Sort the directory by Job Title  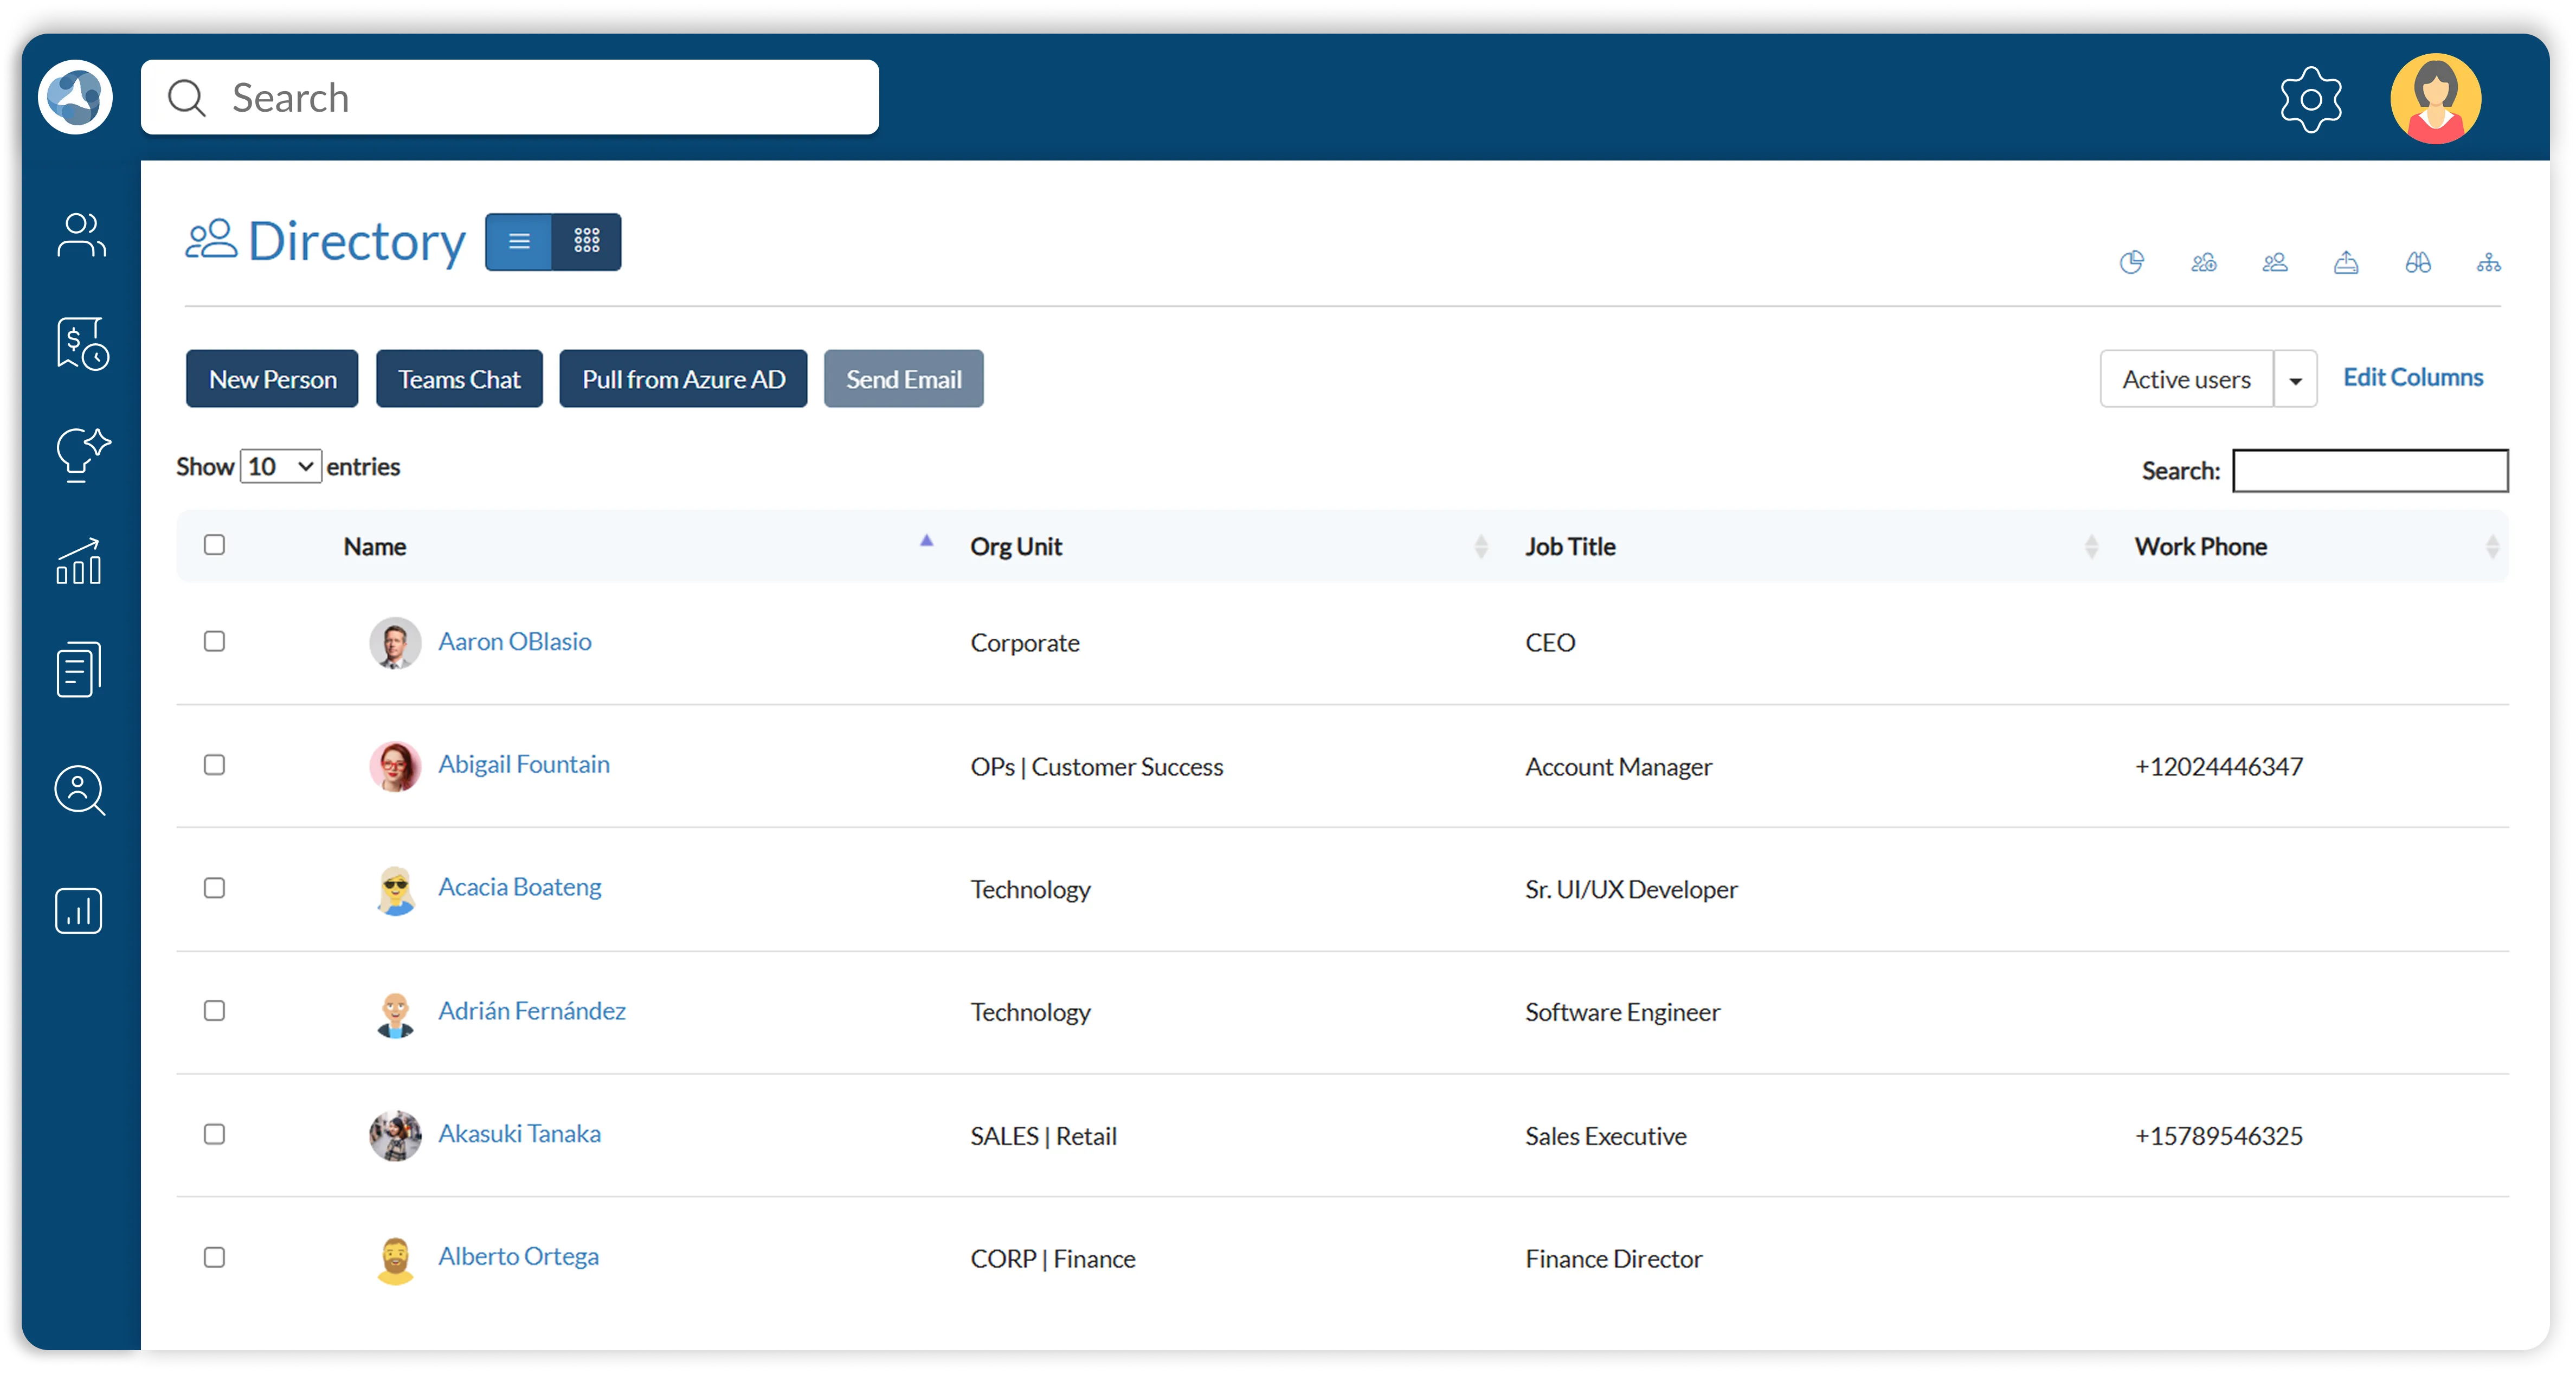pyautogui.click(x=1570, y=546)
